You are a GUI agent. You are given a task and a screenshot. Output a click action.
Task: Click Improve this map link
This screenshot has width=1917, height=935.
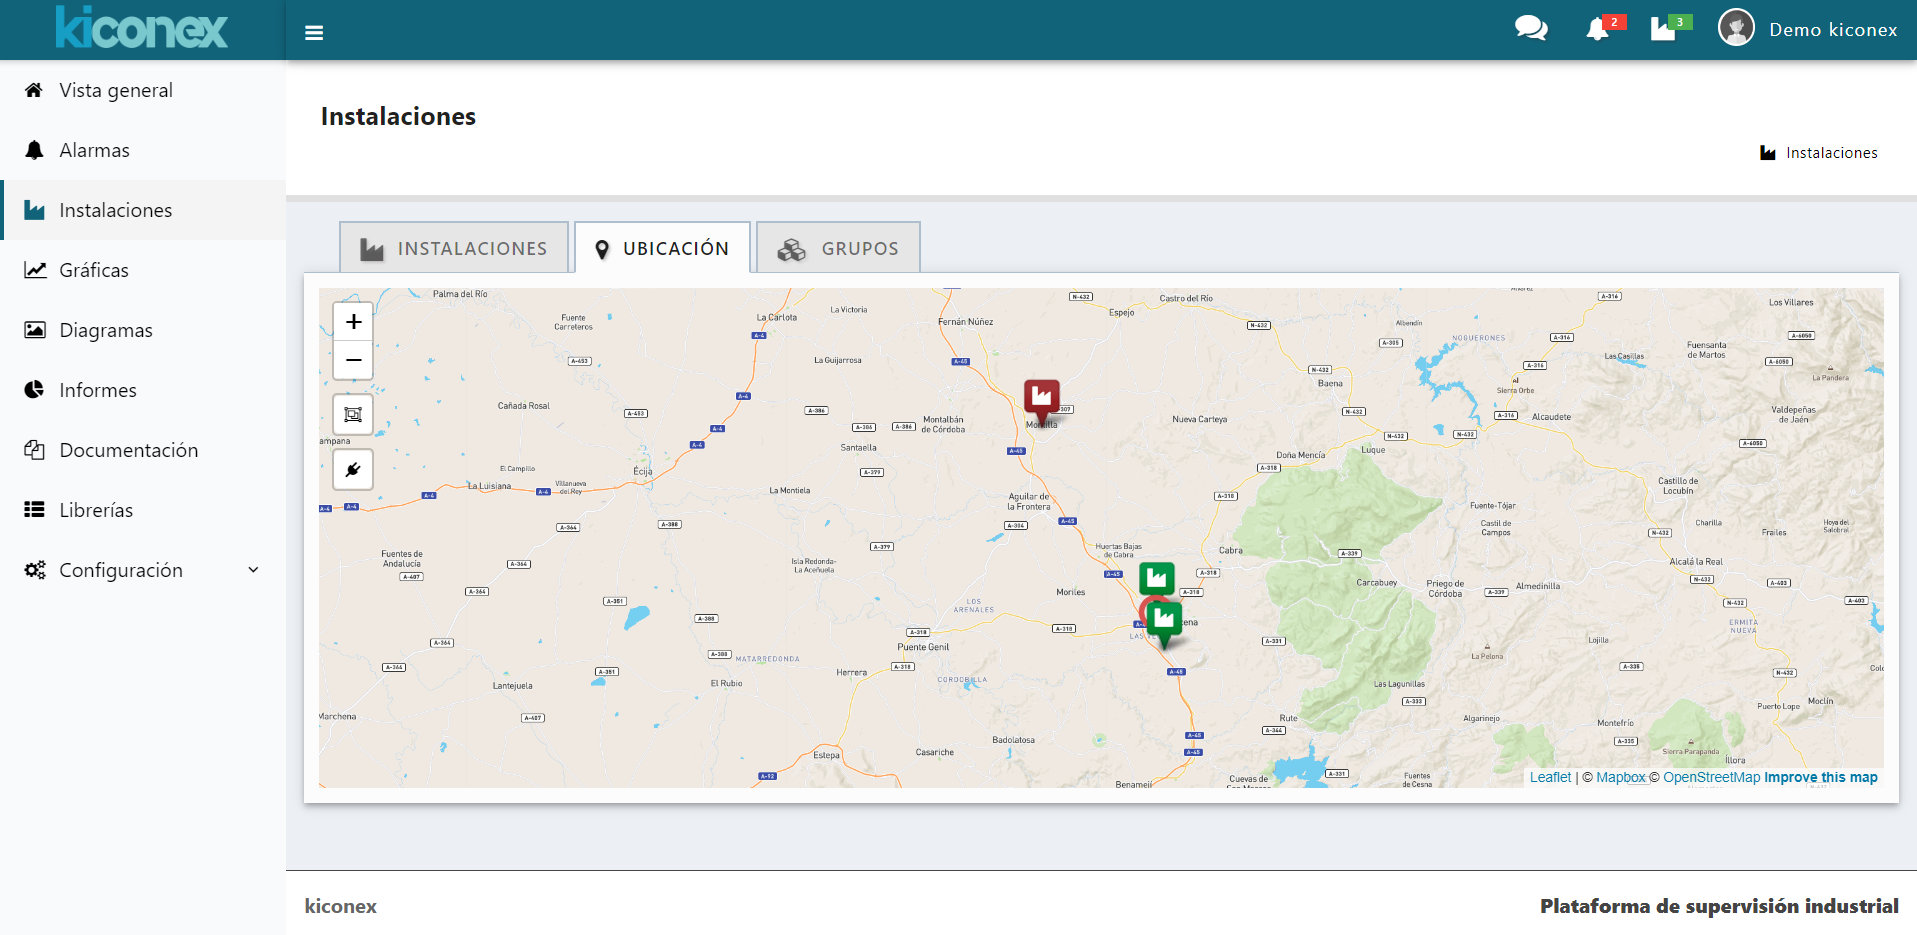click(1820, 777)
